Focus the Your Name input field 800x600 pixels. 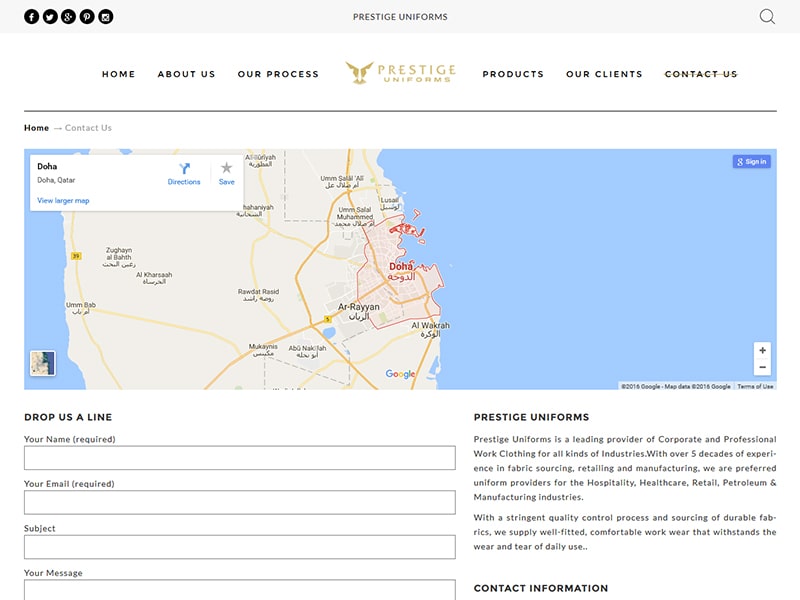pos(240,458)
